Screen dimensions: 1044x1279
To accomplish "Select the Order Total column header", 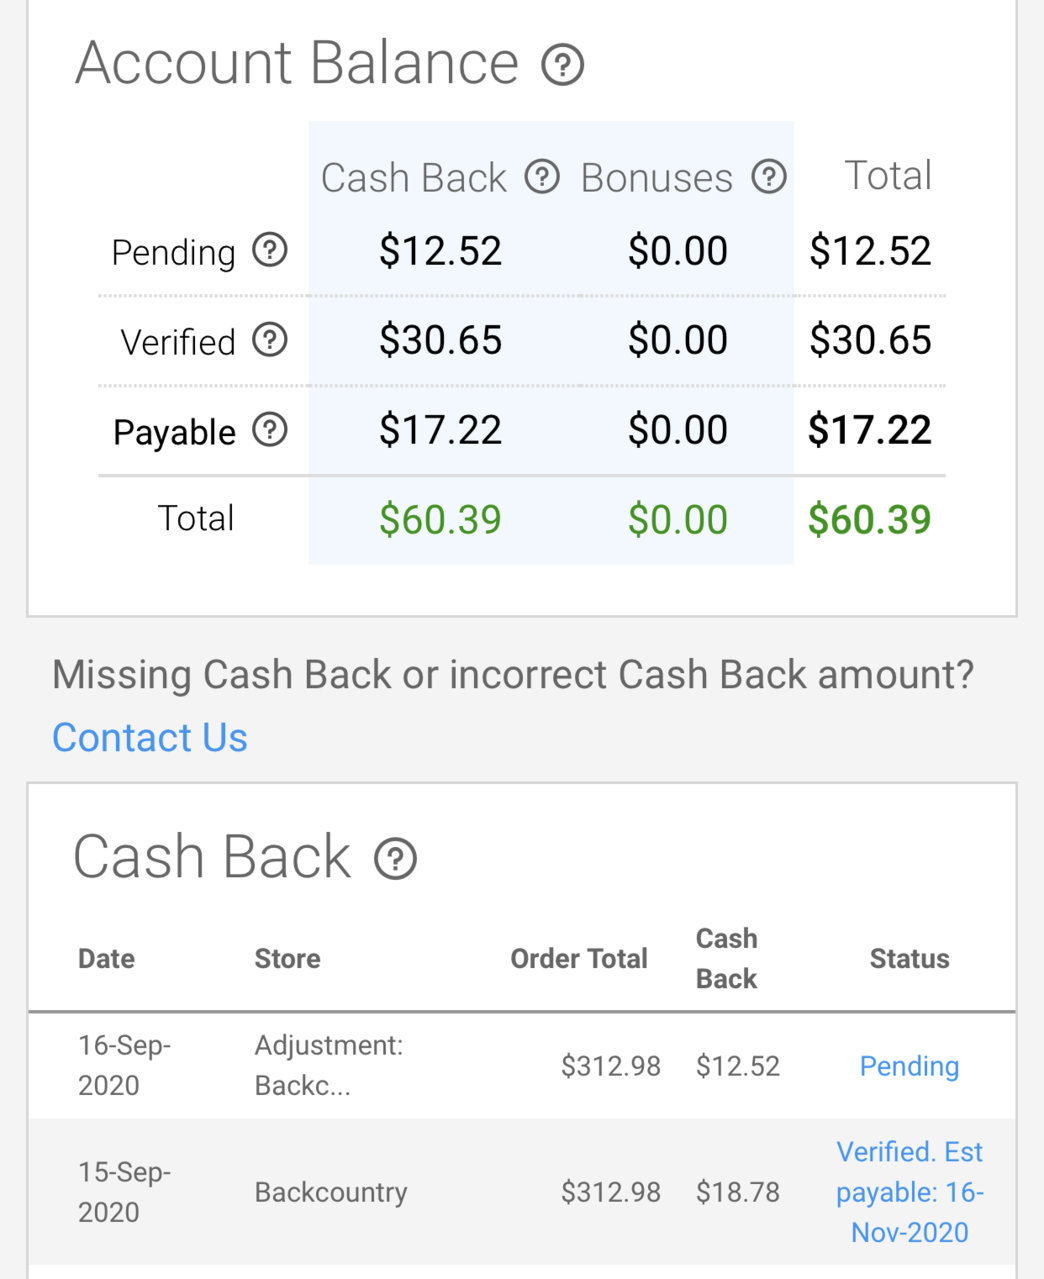I will (579, 958).
